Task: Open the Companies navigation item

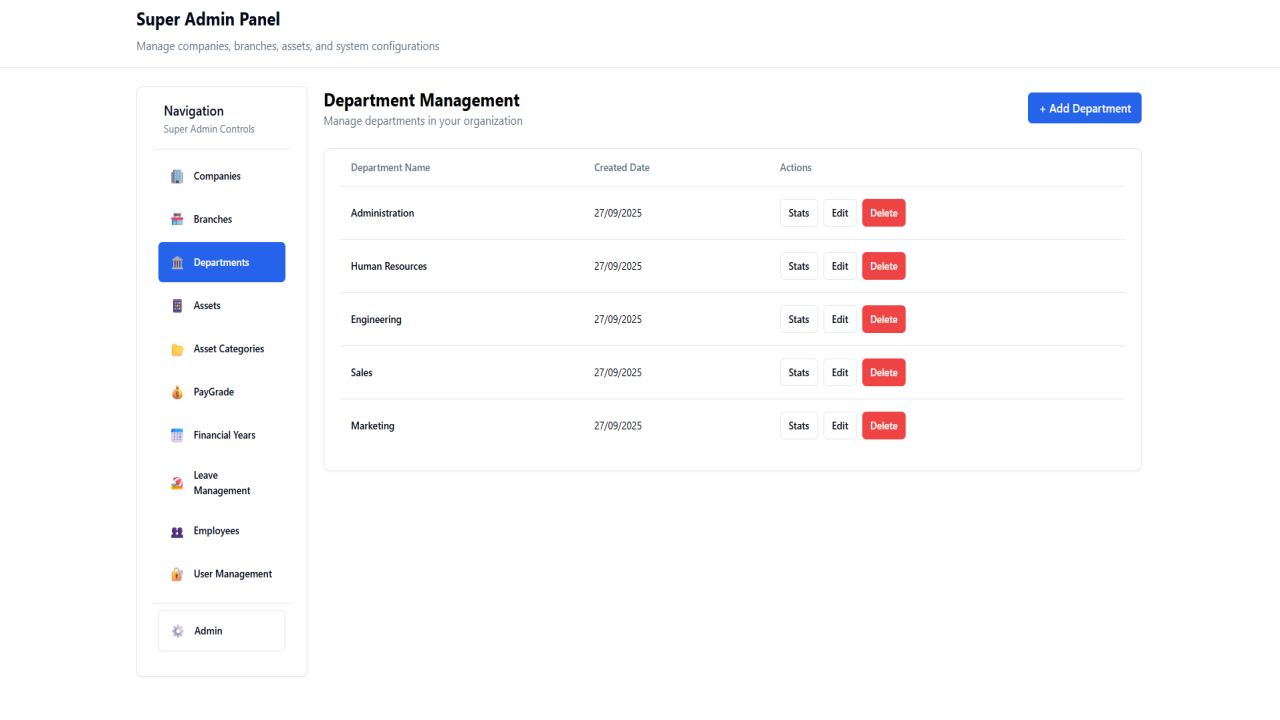Action: (222, 176)
